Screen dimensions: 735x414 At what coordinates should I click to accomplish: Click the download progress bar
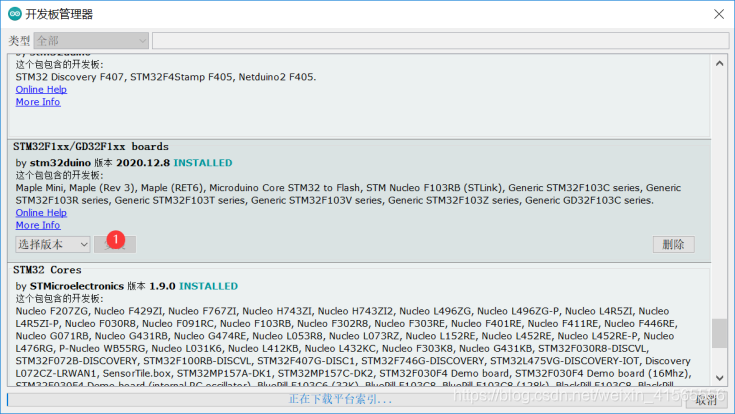point(344,399)
